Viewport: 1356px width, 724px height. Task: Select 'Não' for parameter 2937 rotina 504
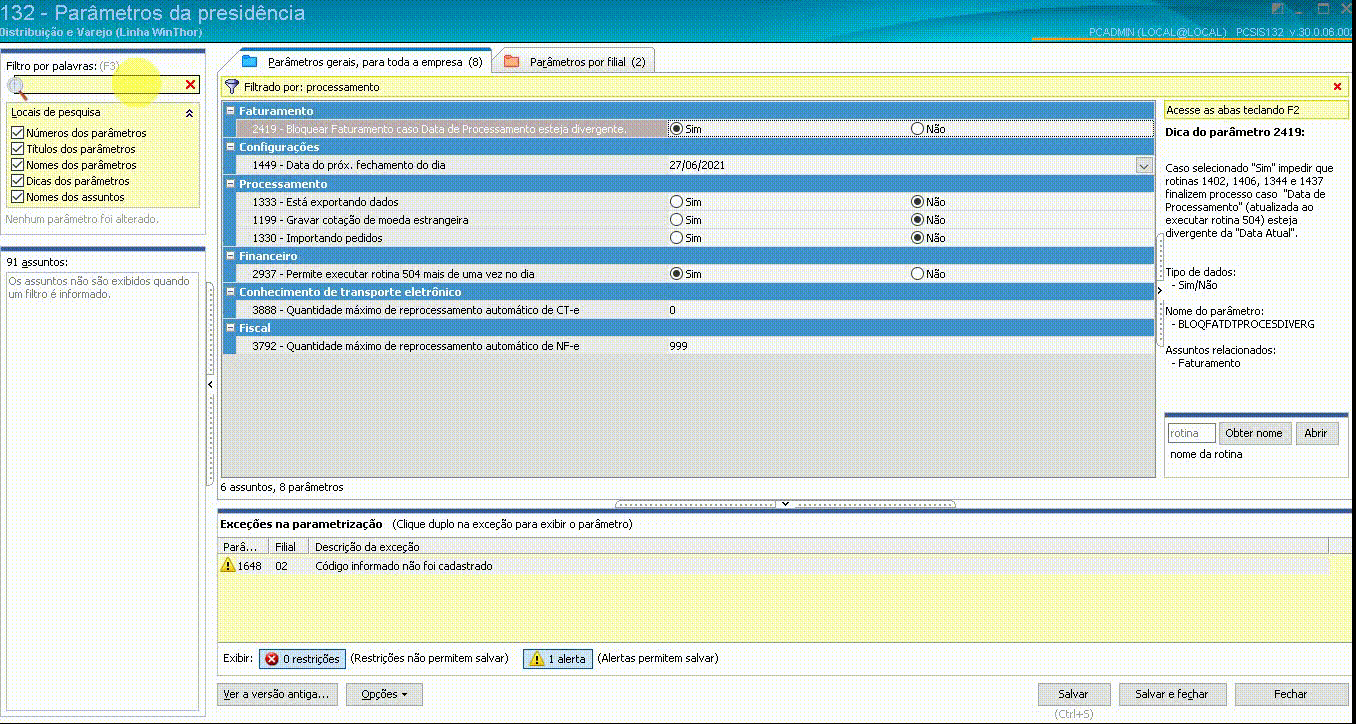point(917,274)
